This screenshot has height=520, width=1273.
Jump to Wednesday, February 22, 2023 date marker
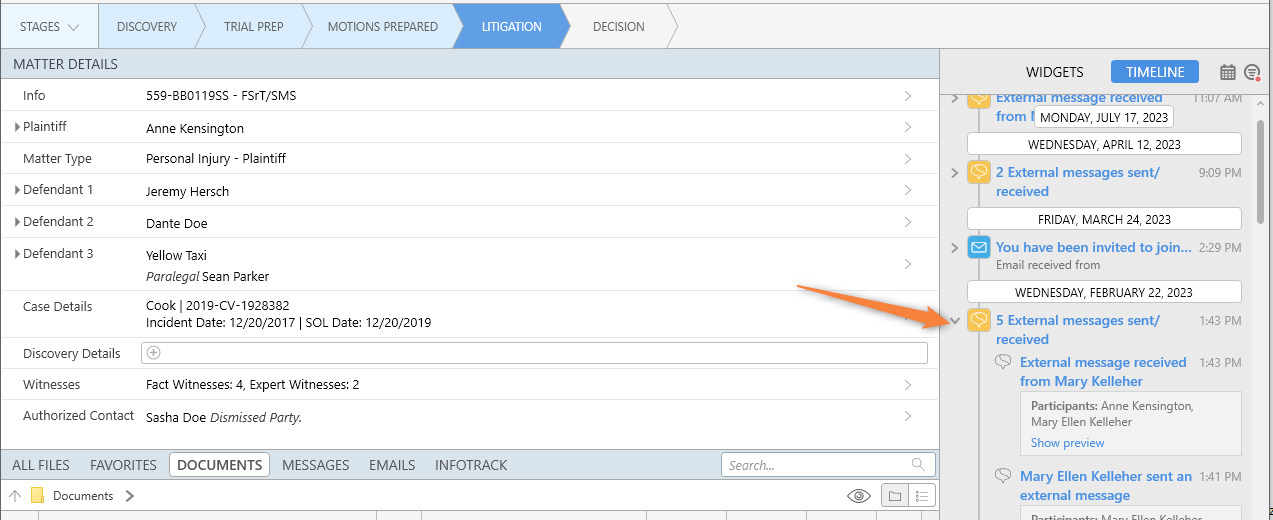click(1104, 293)
